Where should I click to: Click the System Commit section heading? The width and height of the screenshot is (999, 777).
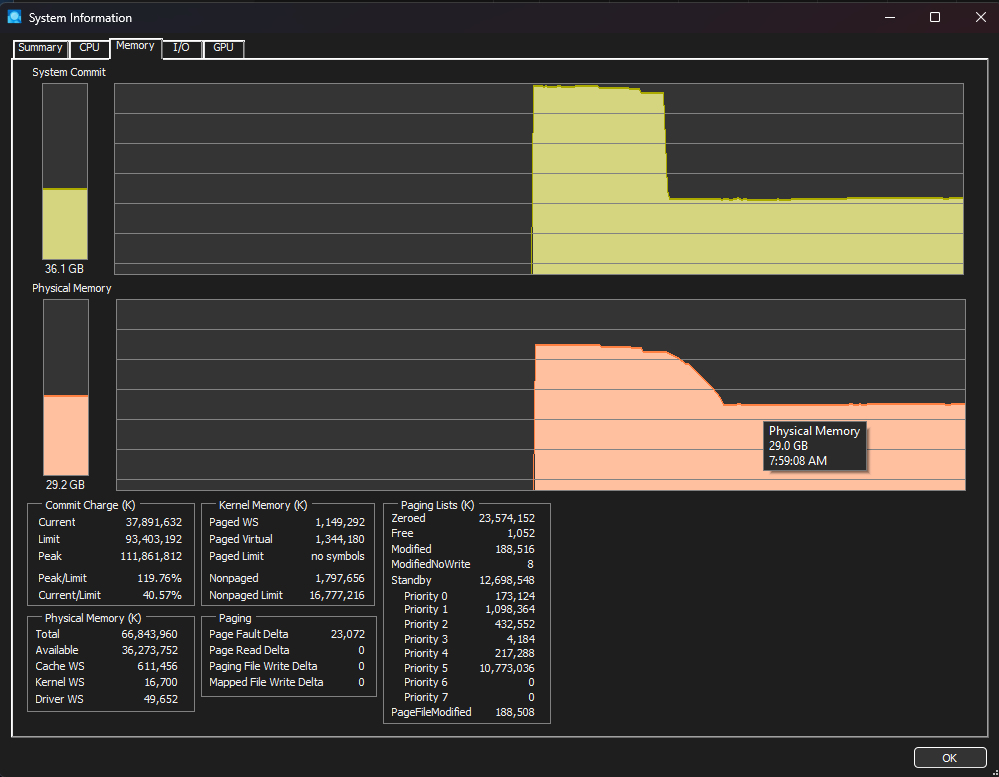coord(69,73)
